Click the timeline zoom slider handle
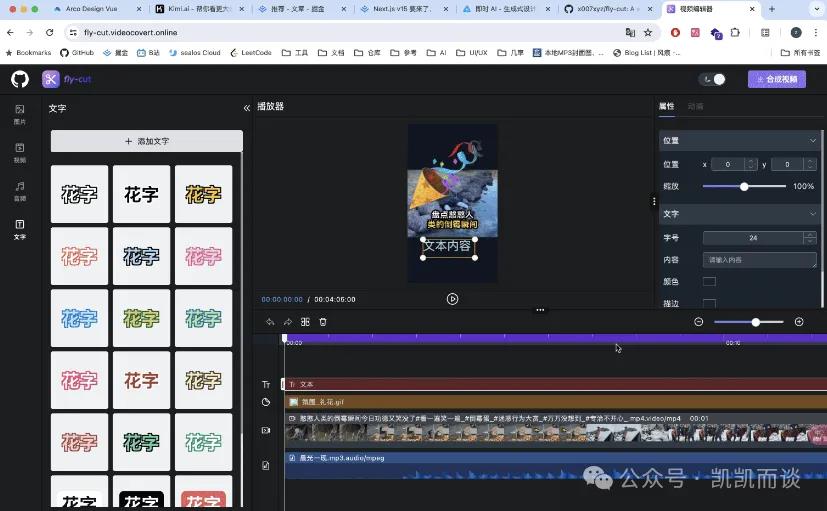Viewport: 827px width, 511px height. click(755, 322)
